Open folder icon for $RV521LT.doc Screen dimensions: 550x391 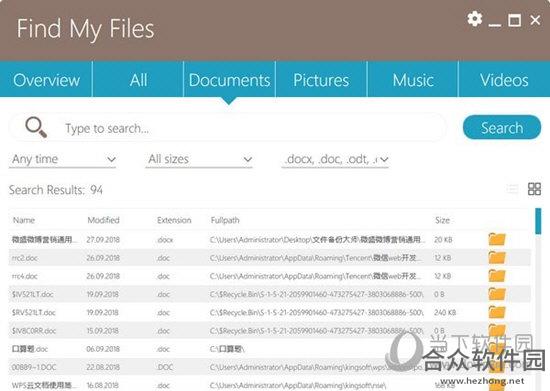point(497,312)
